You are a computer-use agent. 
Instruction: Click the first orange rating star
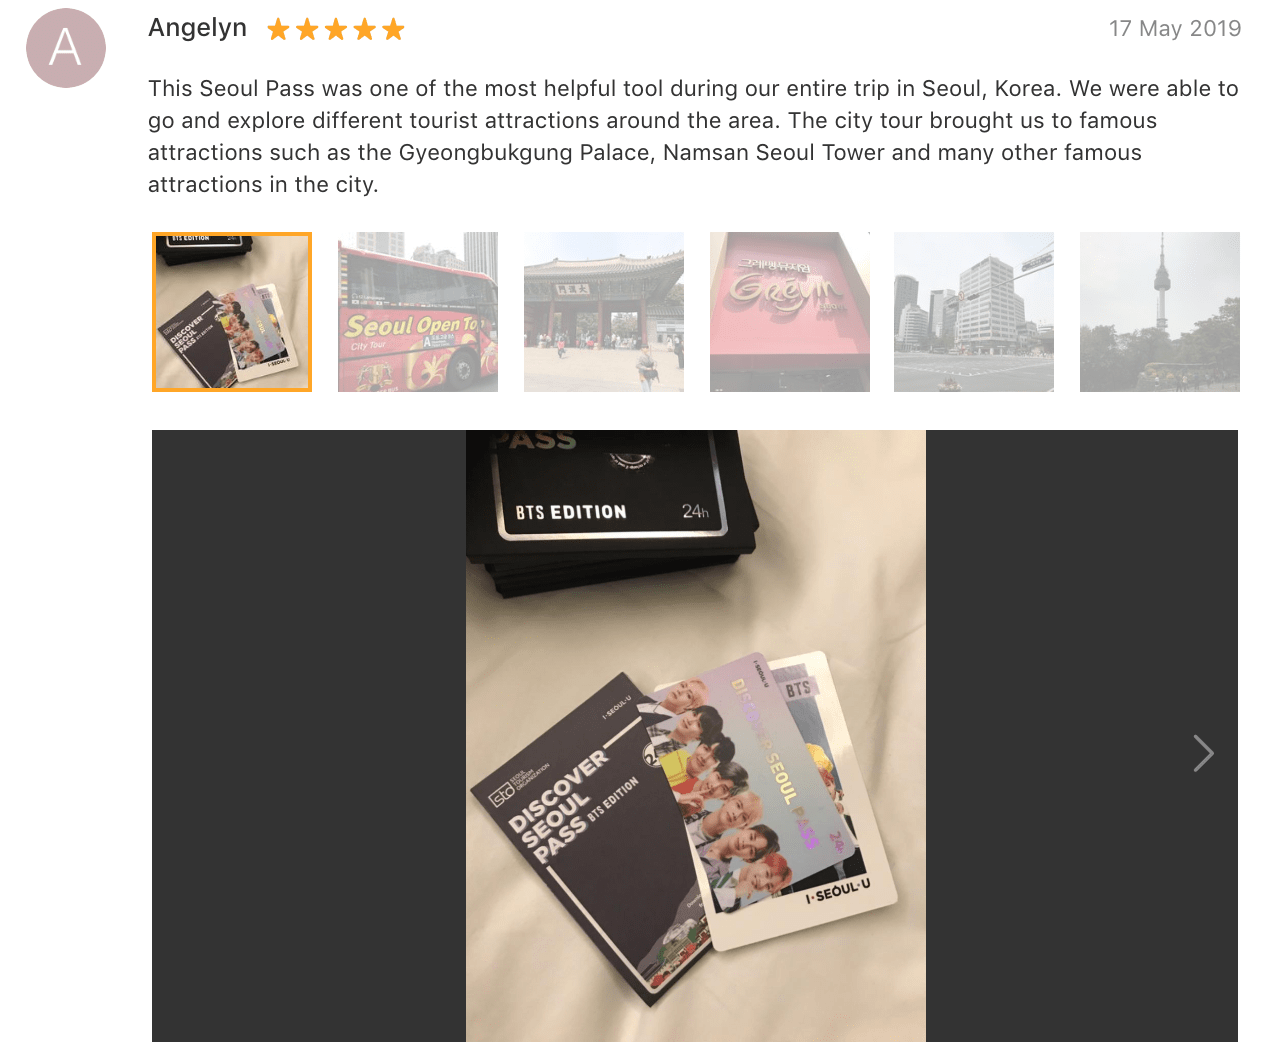(278, 30)
